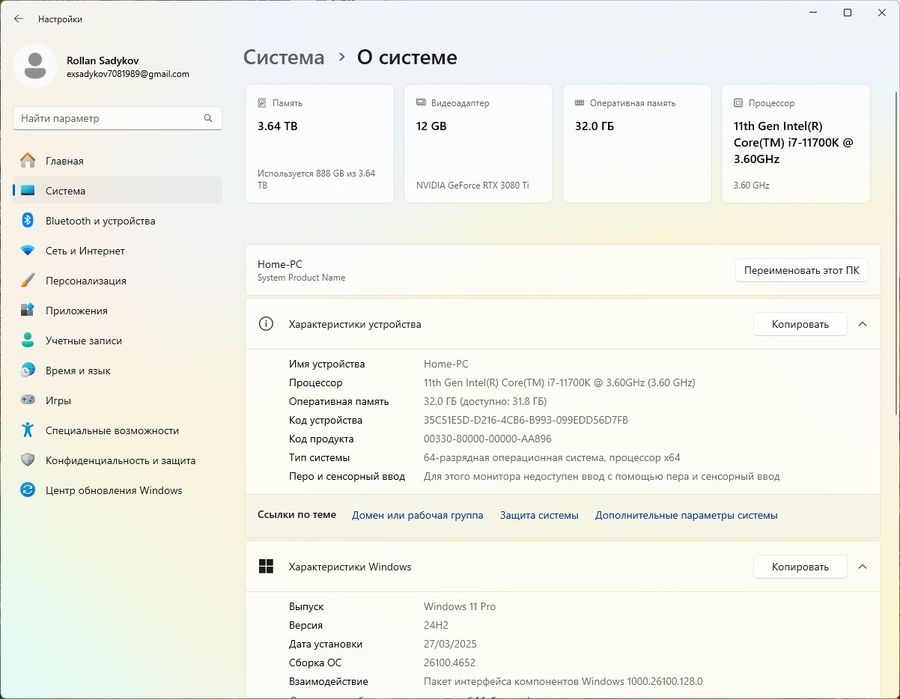
Task: Click the Windows logo near Характеристики Windows
Action: (x=266, y=566)
